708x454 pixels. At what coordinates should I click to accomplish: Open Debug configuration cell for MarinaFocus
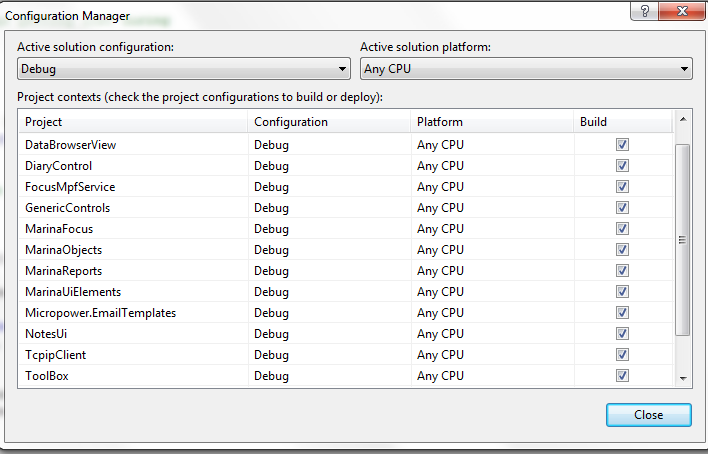point(330,229)
